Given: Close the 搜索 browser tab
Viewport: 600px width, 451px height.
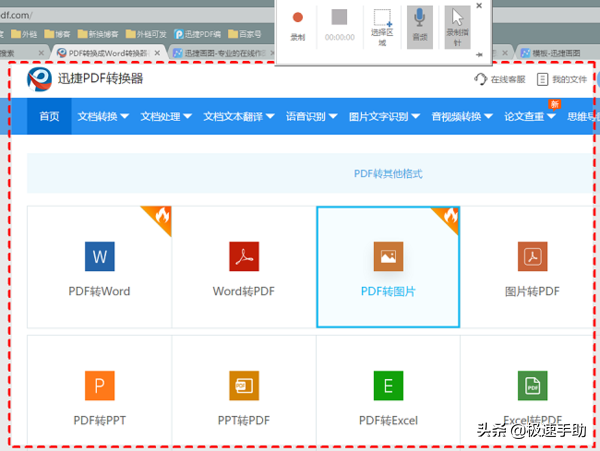Looking at the screenshot, I should pos(41,53).
